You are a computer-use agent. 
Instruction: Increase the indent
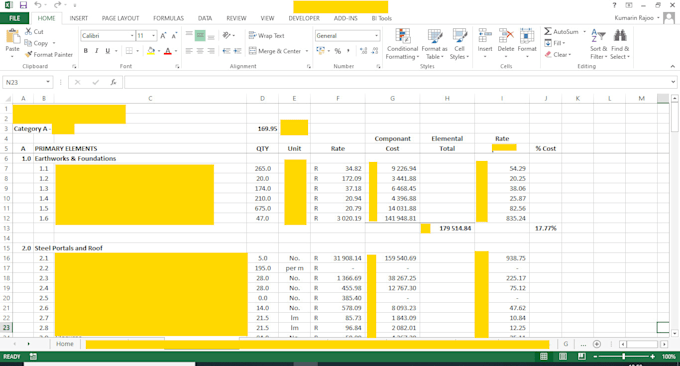pos(237,51)
